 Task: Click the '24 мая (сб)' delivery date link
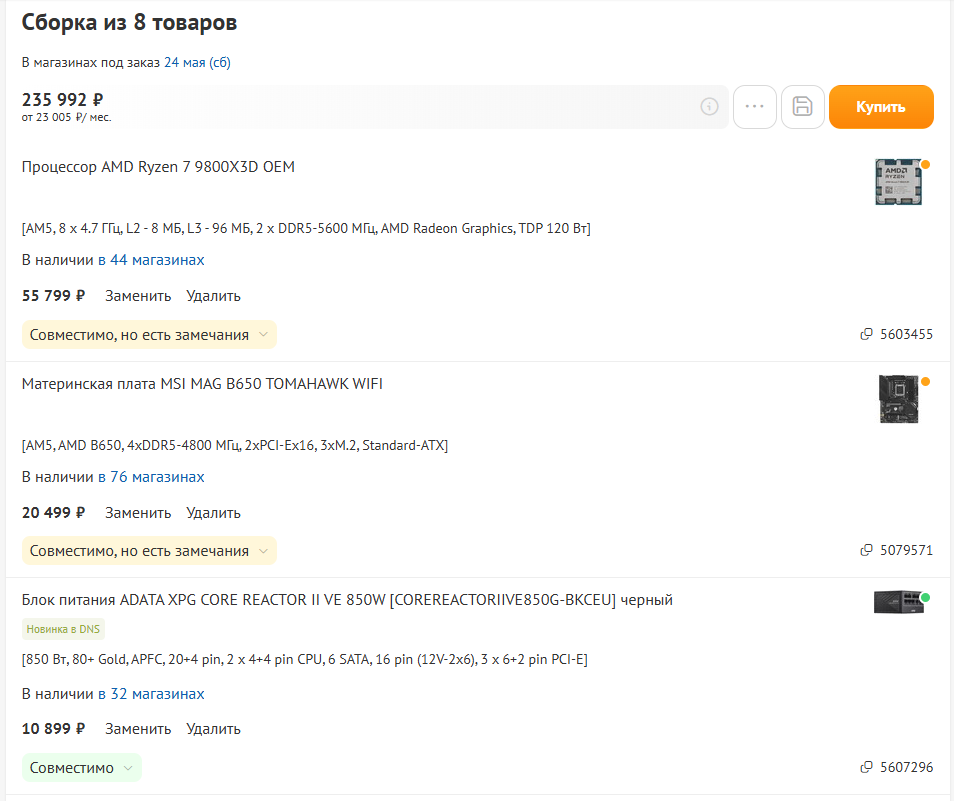tap(197, 62)
